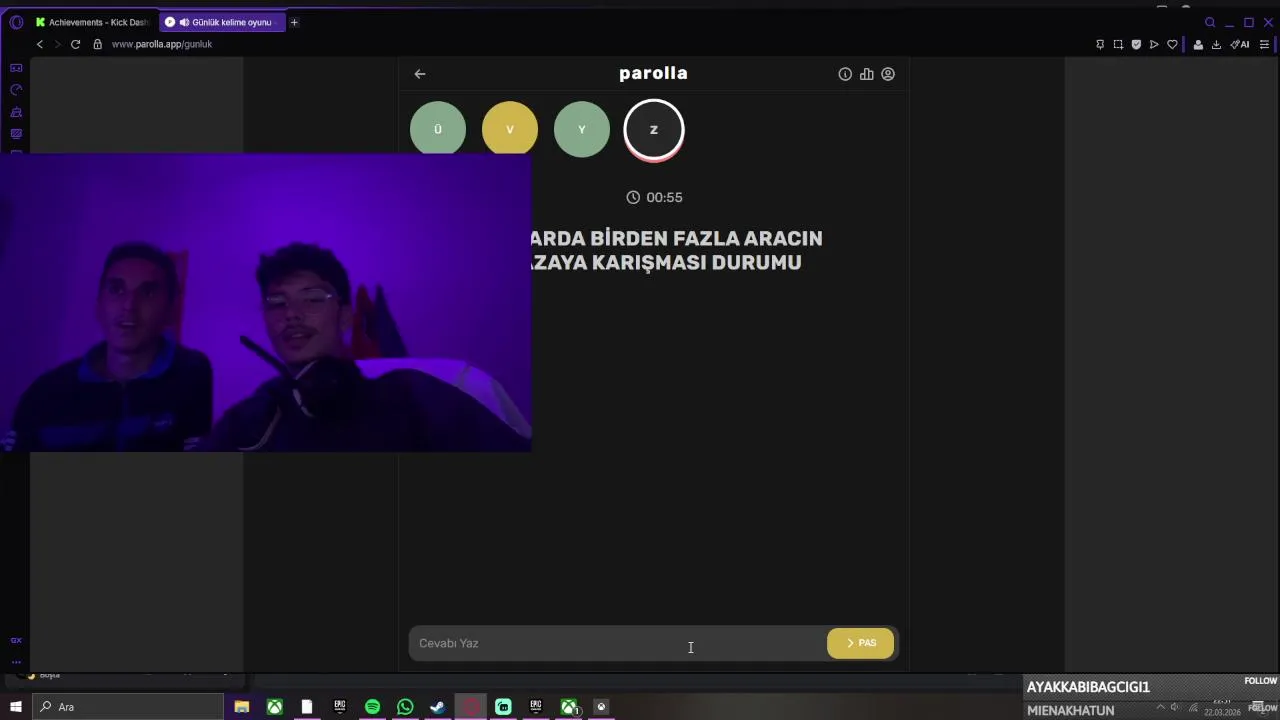Image resolution: width=1280 pixels, height=720 pixels.
Task: Open the ad blocker shield icon
Action: [x=1136, y=44]
